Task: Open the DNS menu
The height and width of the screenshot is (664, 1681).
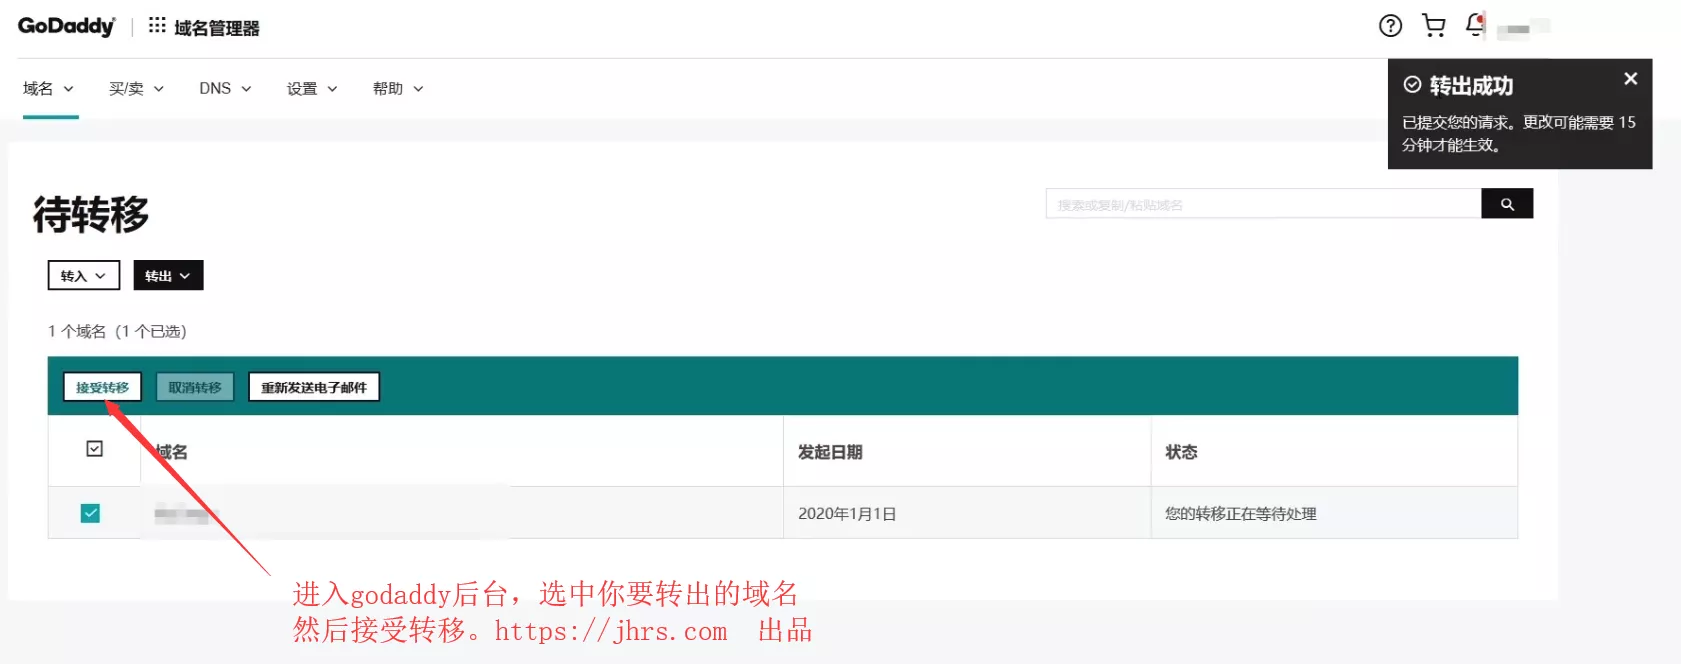Action: pyautogui.click(x=225, y=88)
